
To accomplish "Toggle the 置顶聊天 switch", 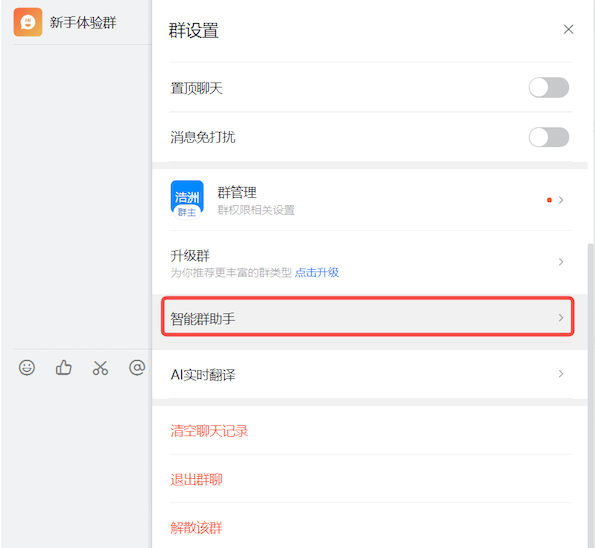I will [549, 88].
